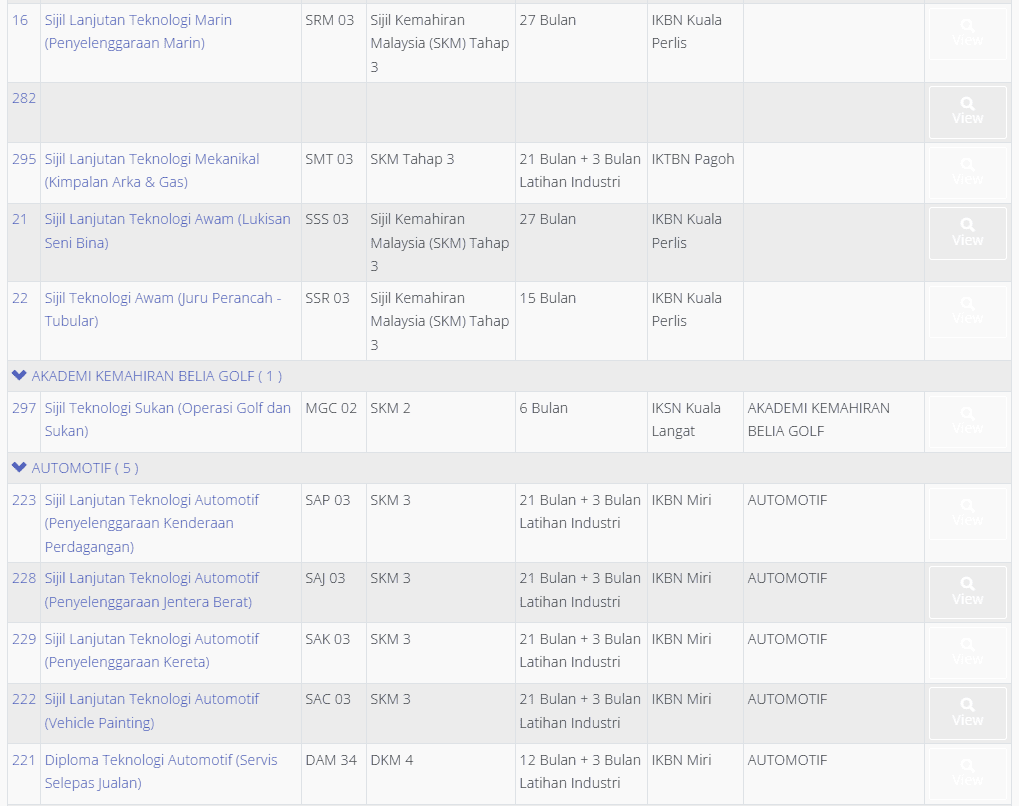This screenshot has height=806, width=1019.
Task: Click View icon in row 282
Action: tap(967, 111)
